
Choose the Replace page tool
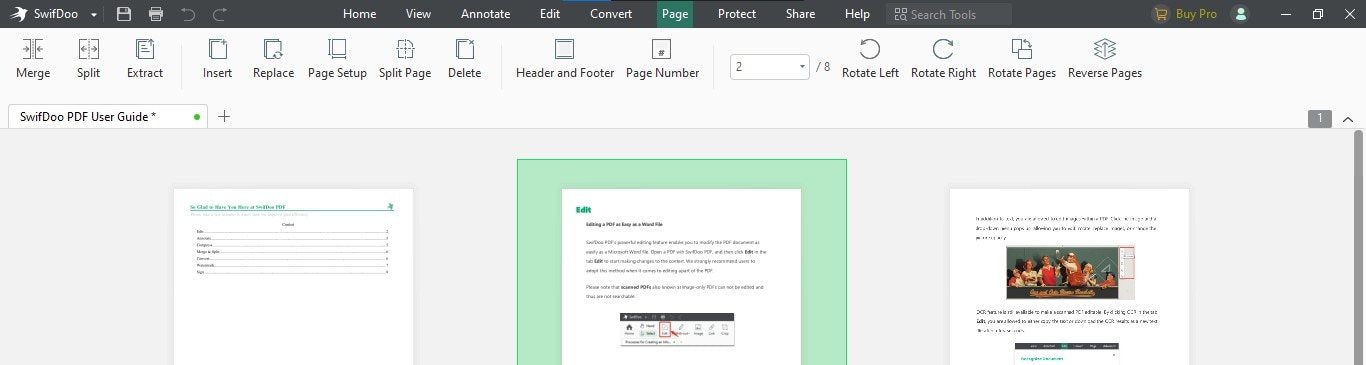[273, 49]
